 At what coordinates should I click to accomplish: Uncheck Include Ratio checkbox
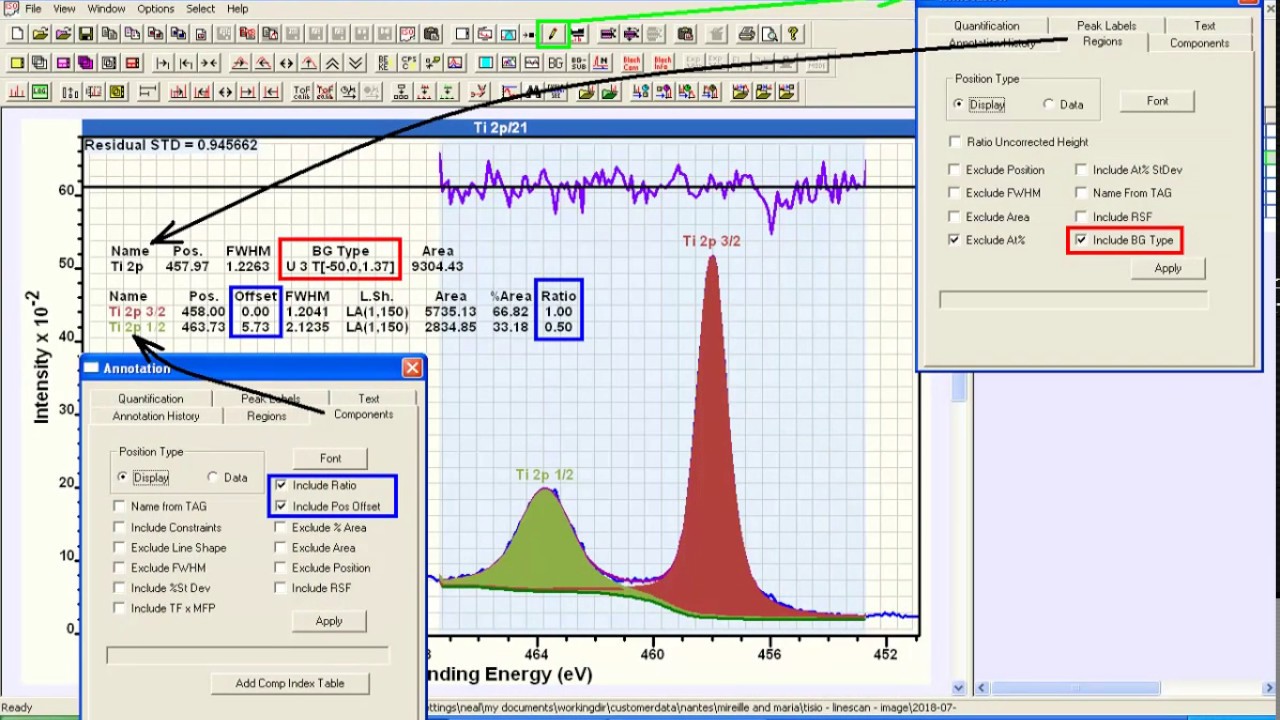click(x=281, y=485)
